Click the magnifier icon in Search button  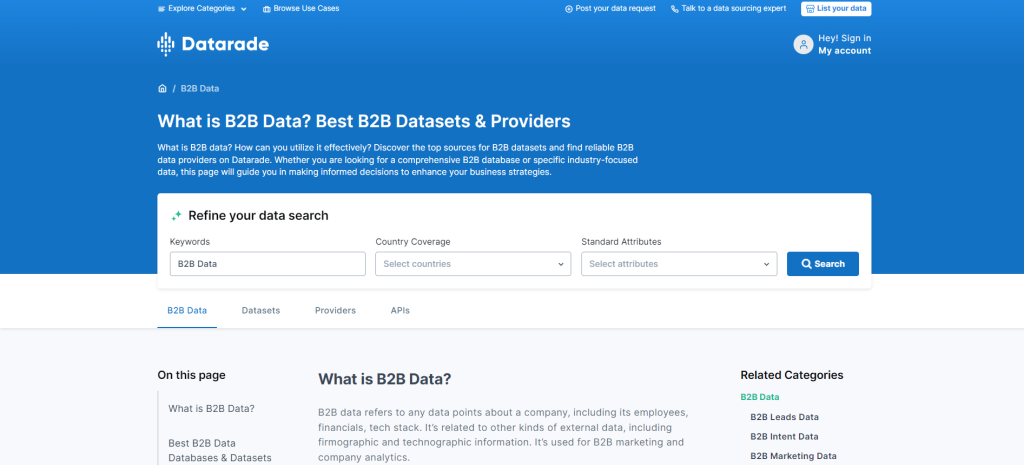(807, 264)
